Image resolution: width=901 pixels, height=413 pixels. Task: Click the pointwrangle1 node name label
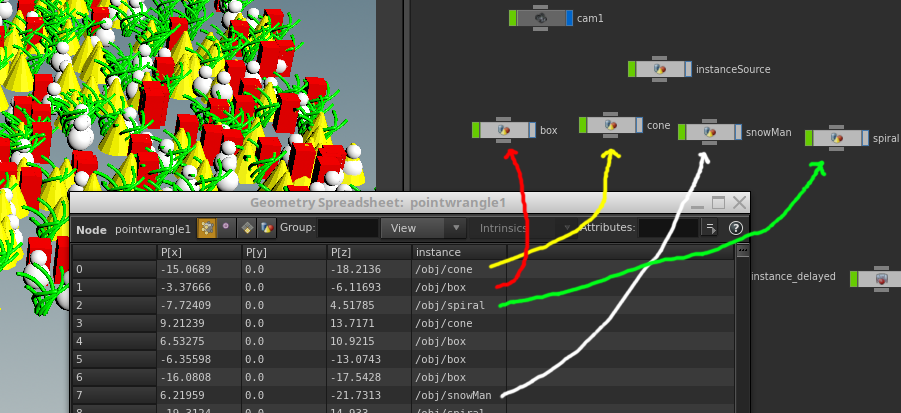point(153,230)
